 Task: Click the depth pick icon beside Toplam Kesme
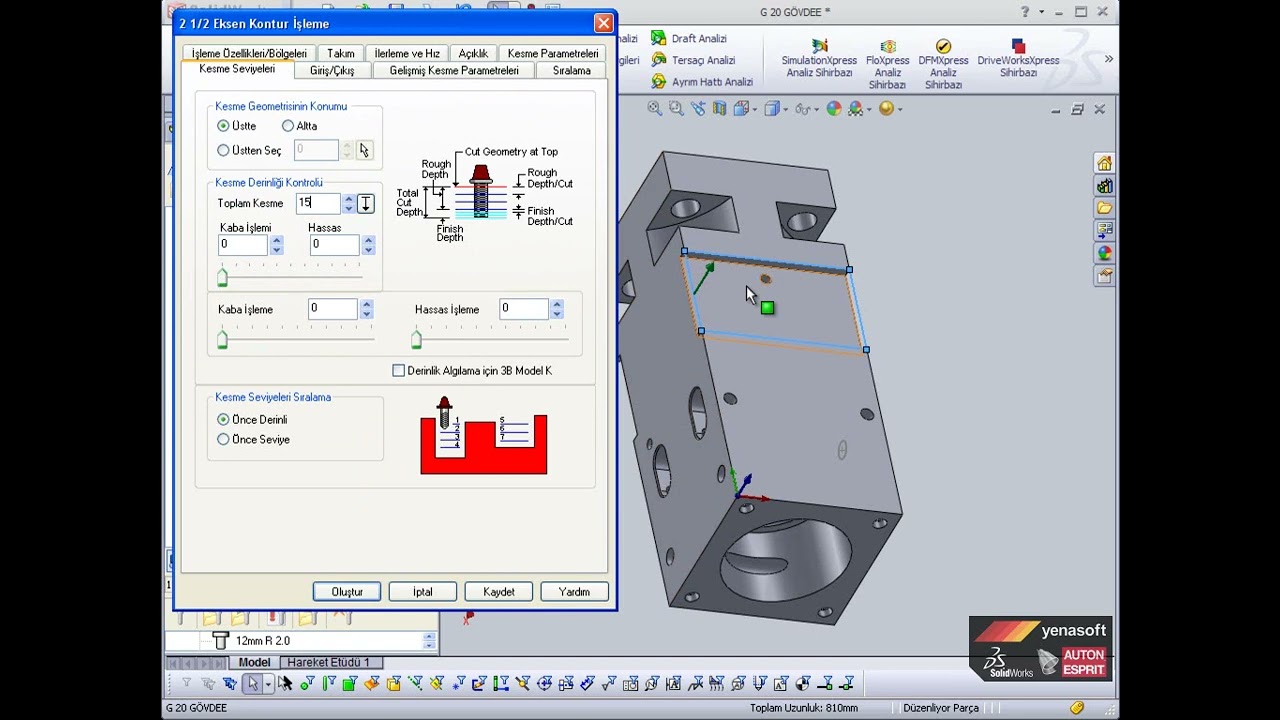(366, 203)
